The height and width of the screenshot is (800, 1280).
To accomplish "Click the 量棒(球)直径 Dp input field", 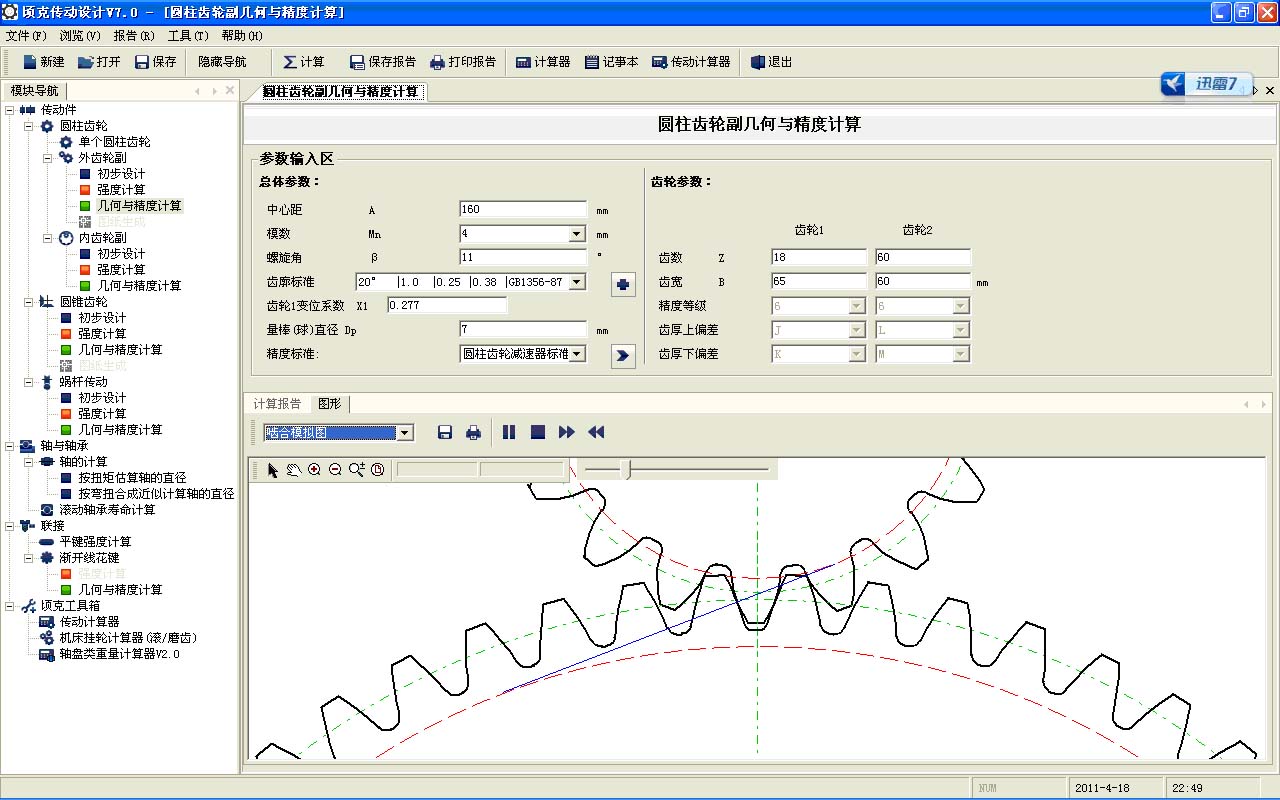I will 523,330.
